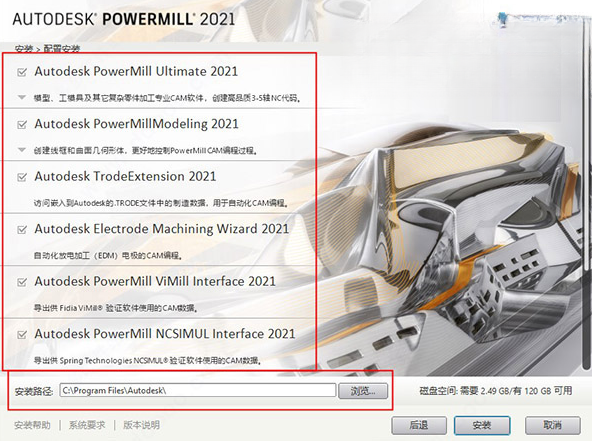Open the 系统要求 link
Screen dimensions: 592x441
(x=87, y=425)
